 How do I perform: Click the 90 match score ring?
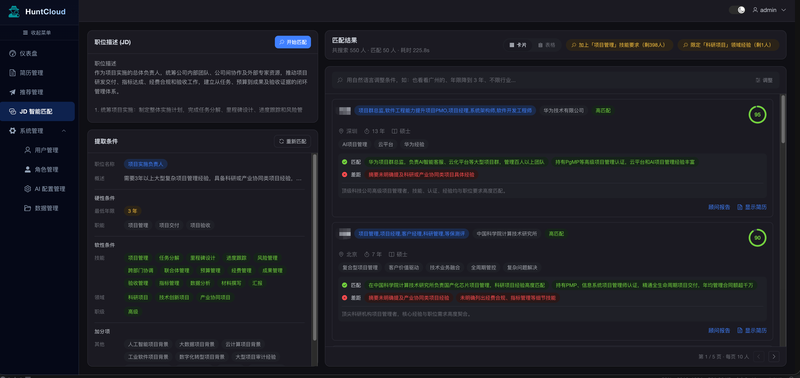click(x=757, y=238)
